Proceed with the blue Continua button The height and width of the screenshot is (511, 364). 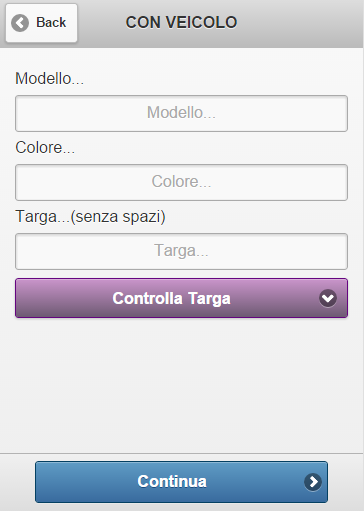coord(181,482)
